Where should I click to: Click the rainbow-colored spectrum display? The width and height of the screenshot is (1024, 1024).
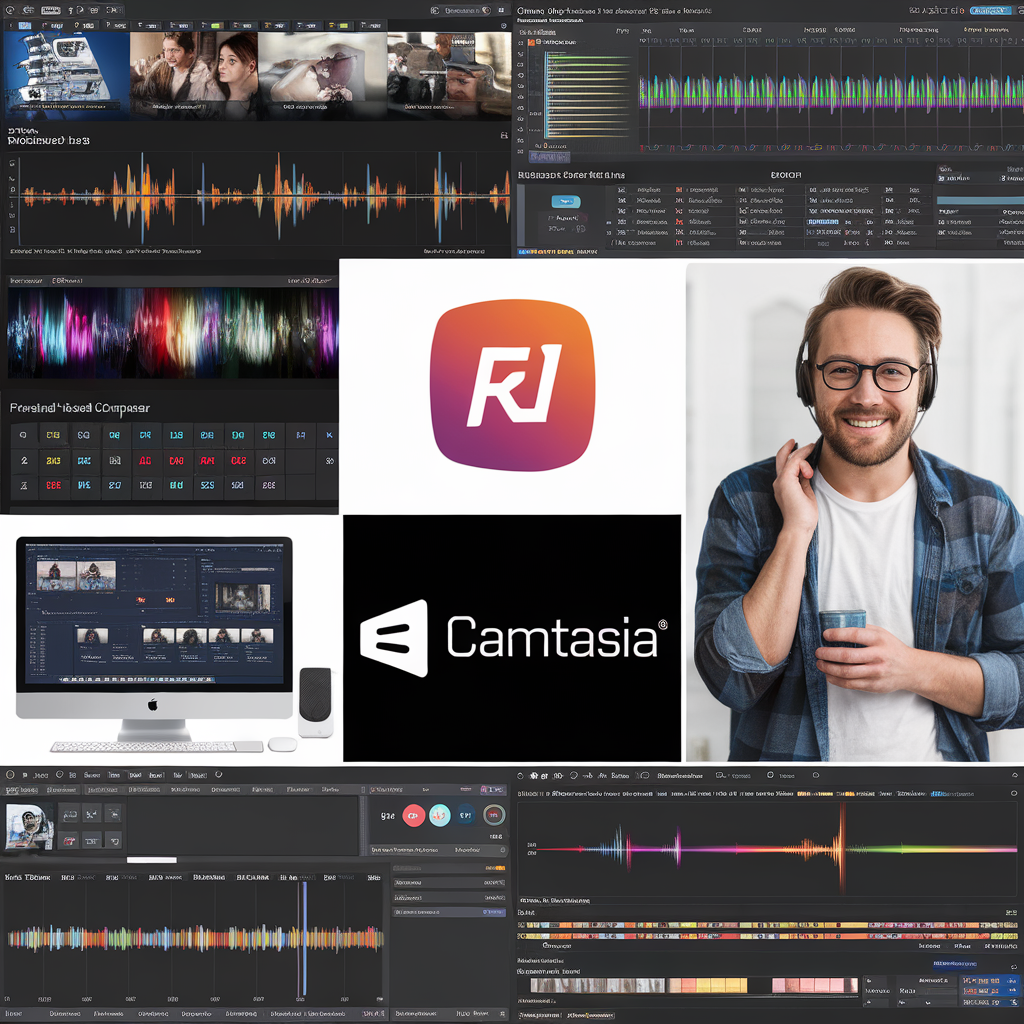tap(172, 333)
